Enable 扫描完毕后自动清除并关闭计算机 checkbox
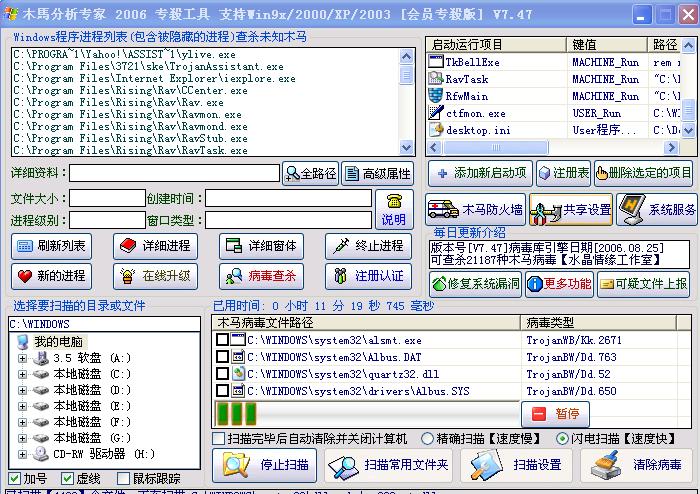 [219, 439]
